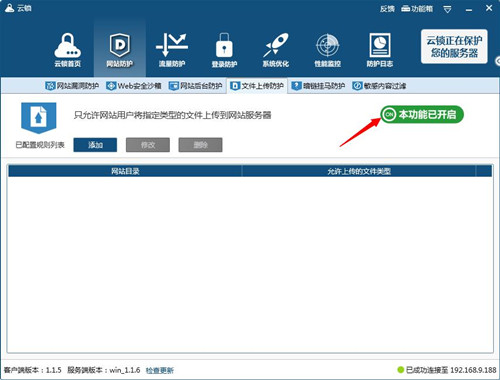This screenshot has height=380, width=500.
Task: Open the 功能箱 toolbox
Action: click(x=417, y=9)
